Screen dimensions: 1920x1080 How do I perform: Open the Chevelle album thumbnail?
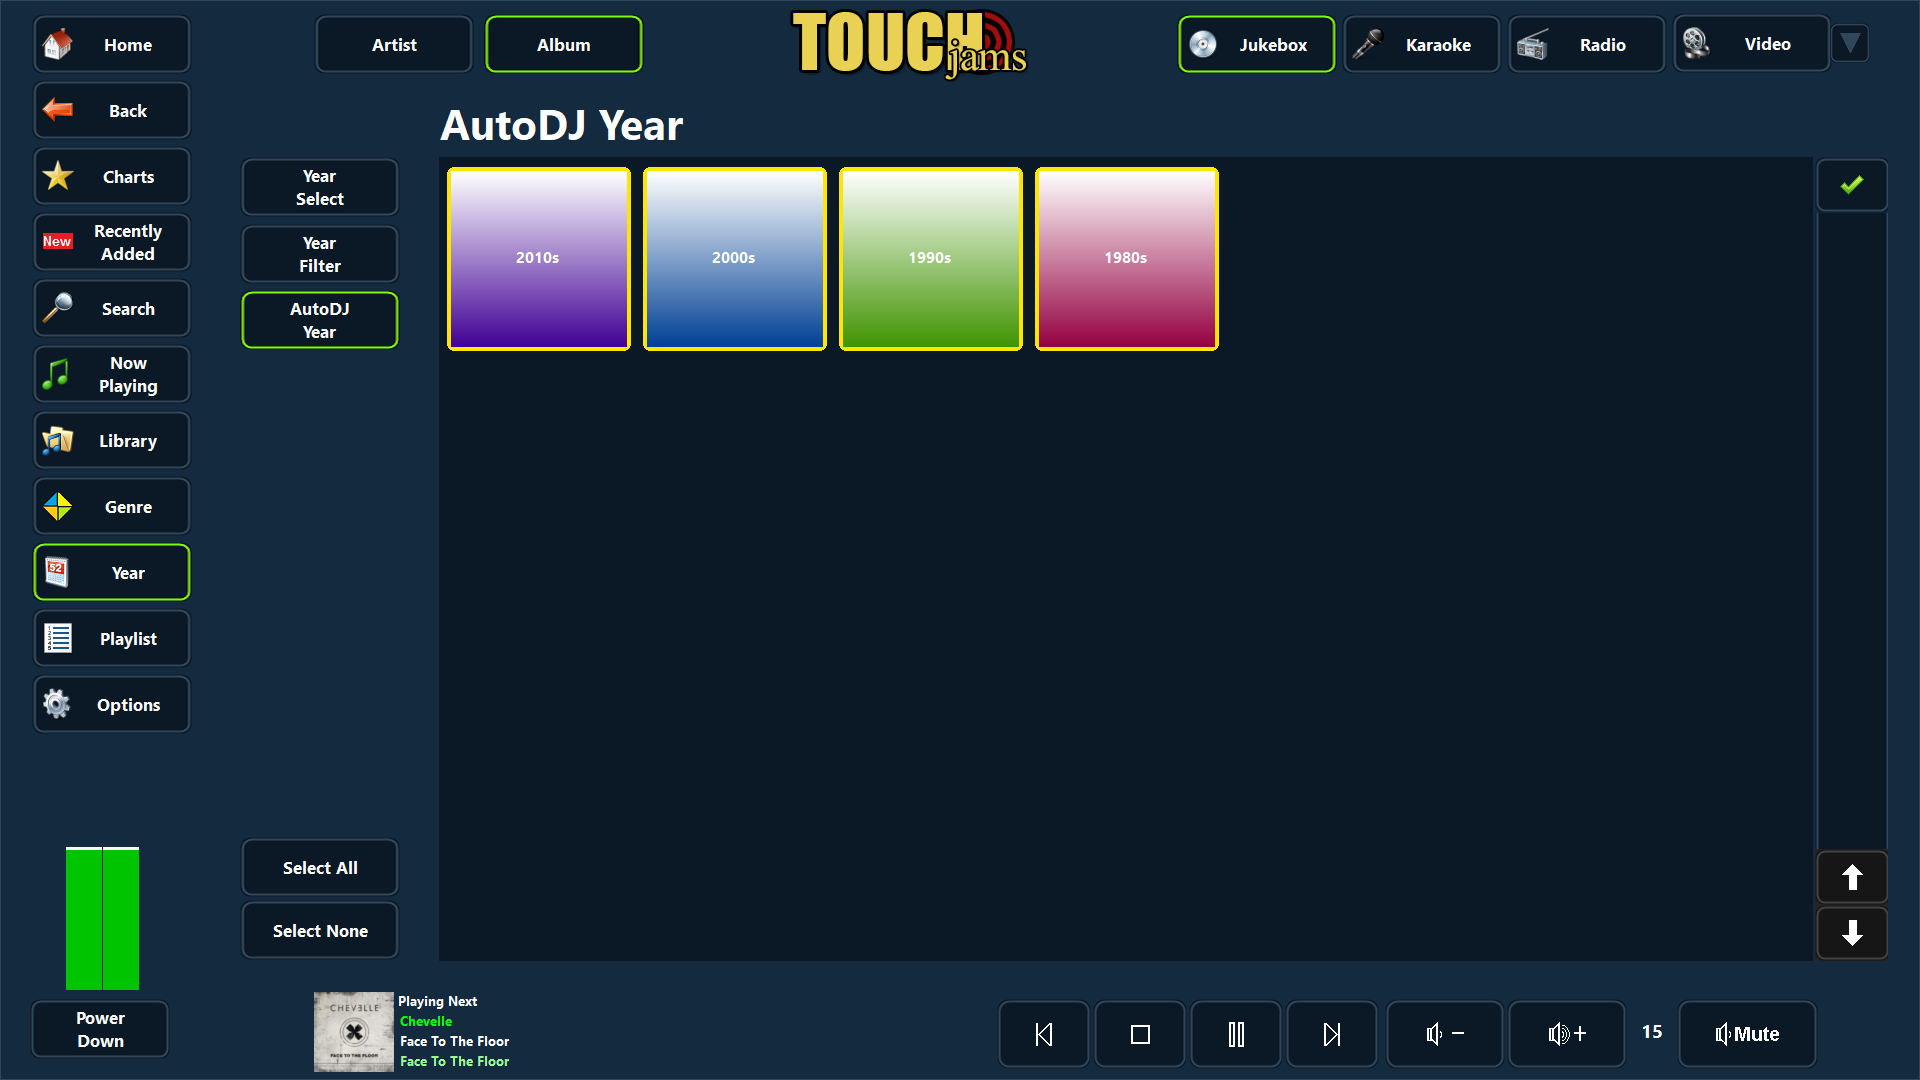tap(353, 1031)
